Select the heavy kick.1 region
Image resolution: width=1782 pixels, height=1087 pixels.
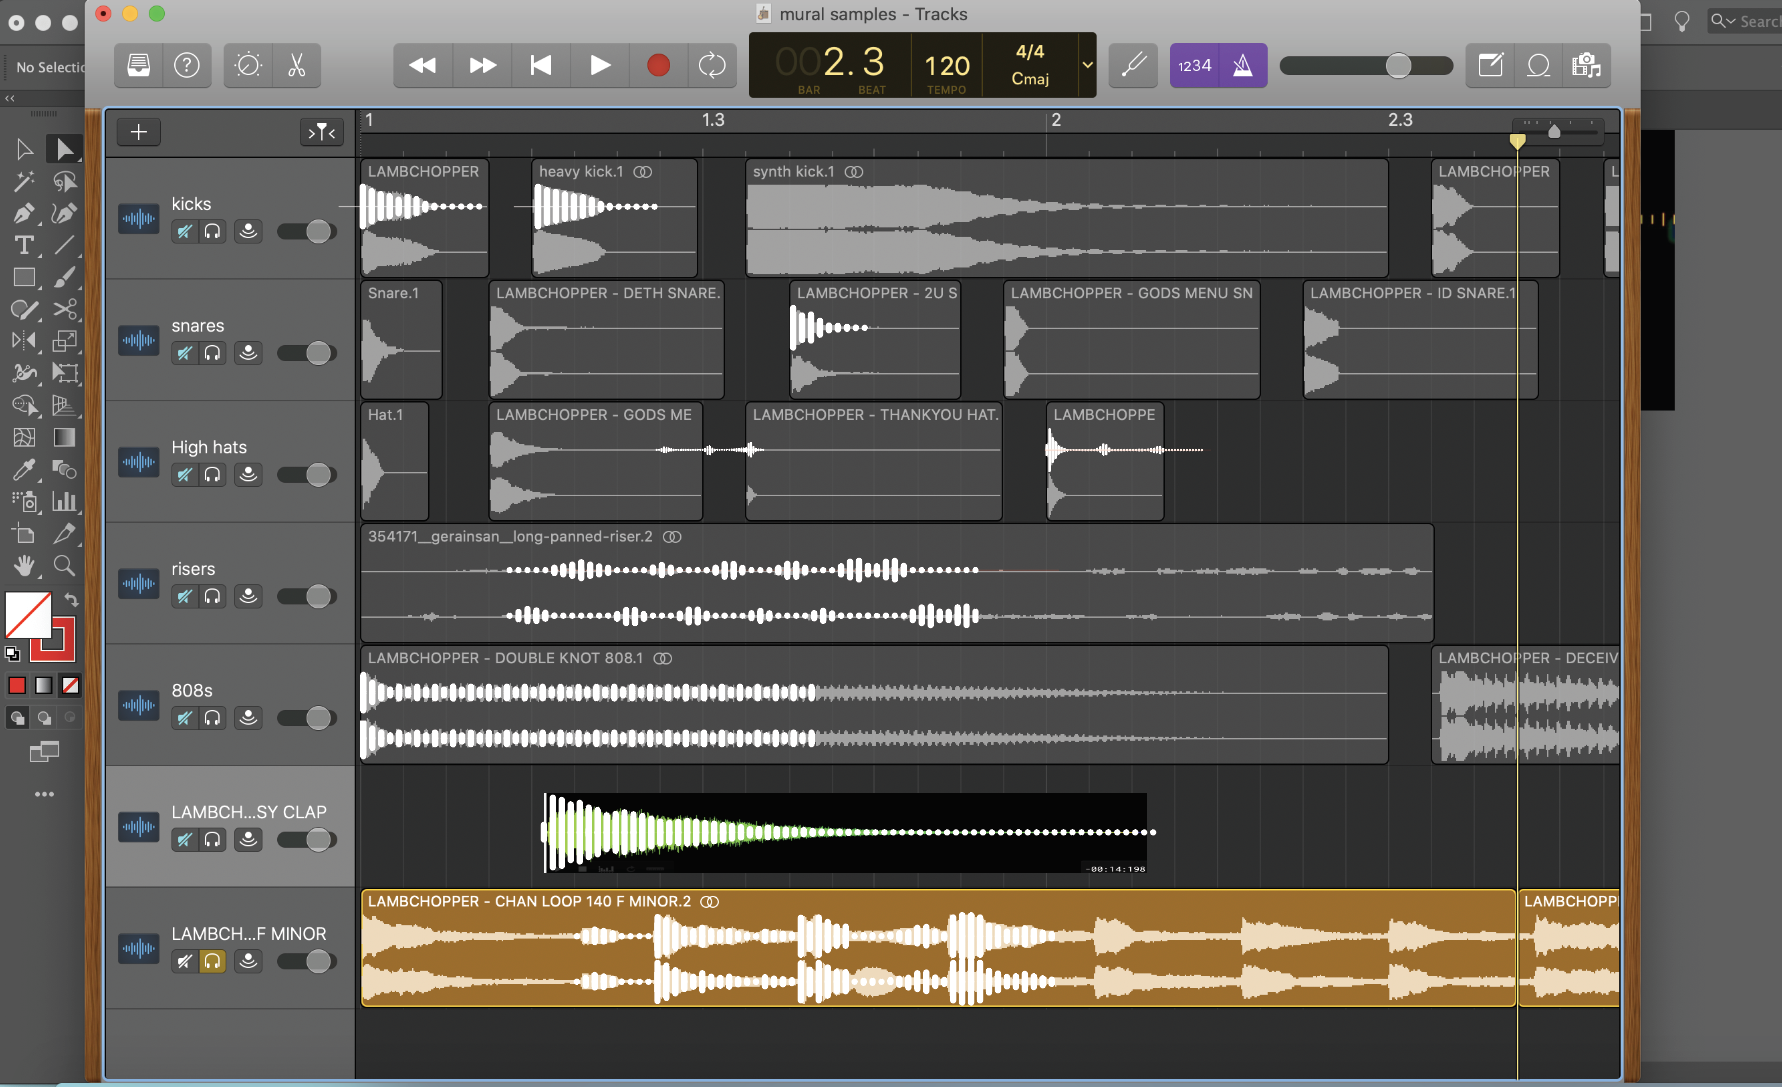pos(614,218)
